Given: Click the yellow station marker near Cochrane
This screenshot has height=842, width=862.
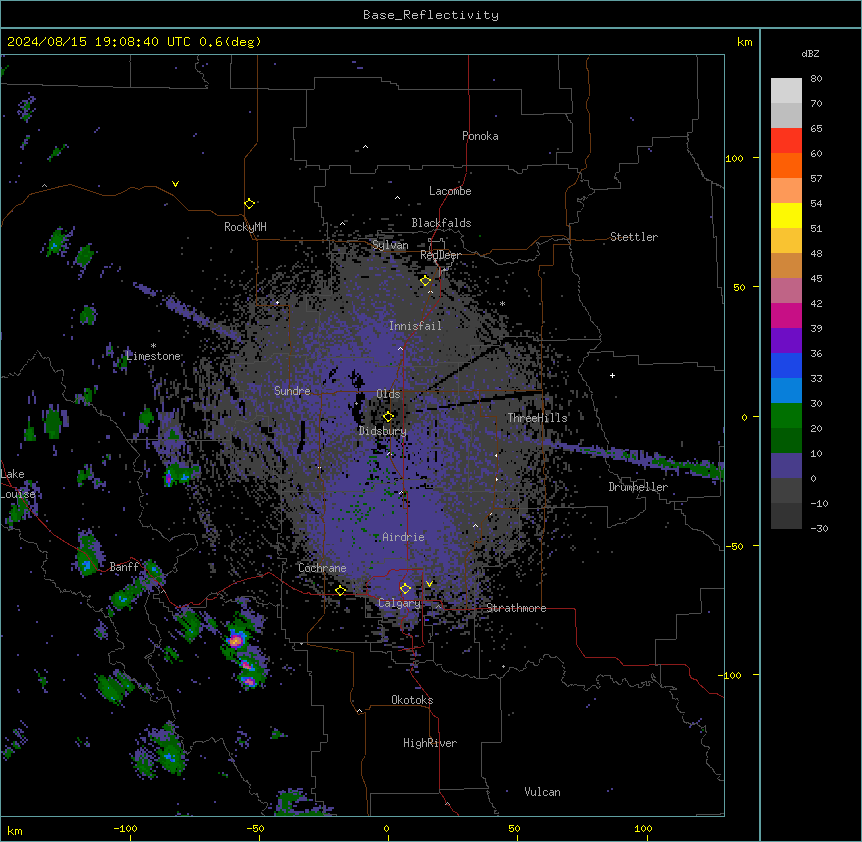Looking at the screenshot, I should click(340, 590).
